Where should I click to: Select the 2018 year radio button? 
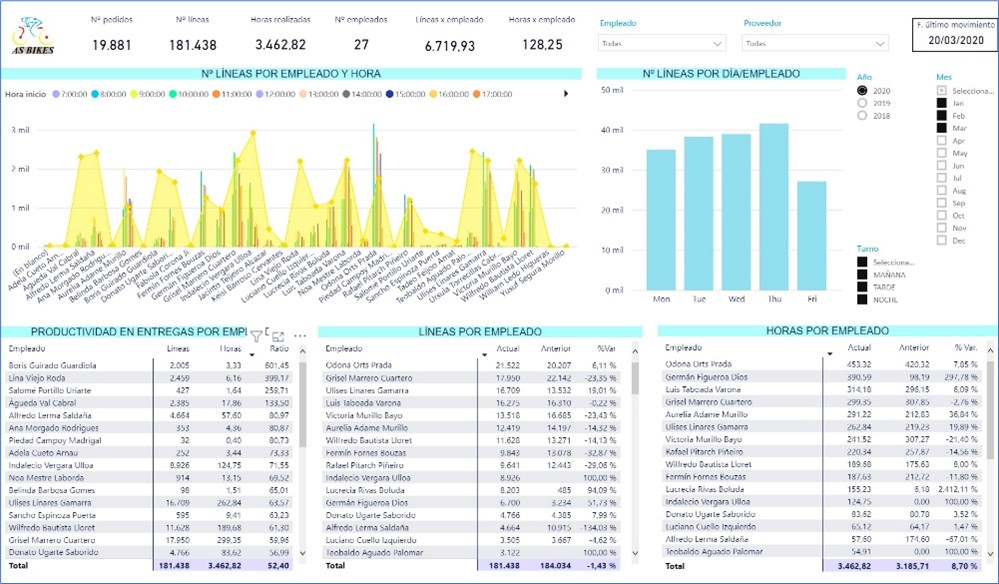click(x=862, y=116)
